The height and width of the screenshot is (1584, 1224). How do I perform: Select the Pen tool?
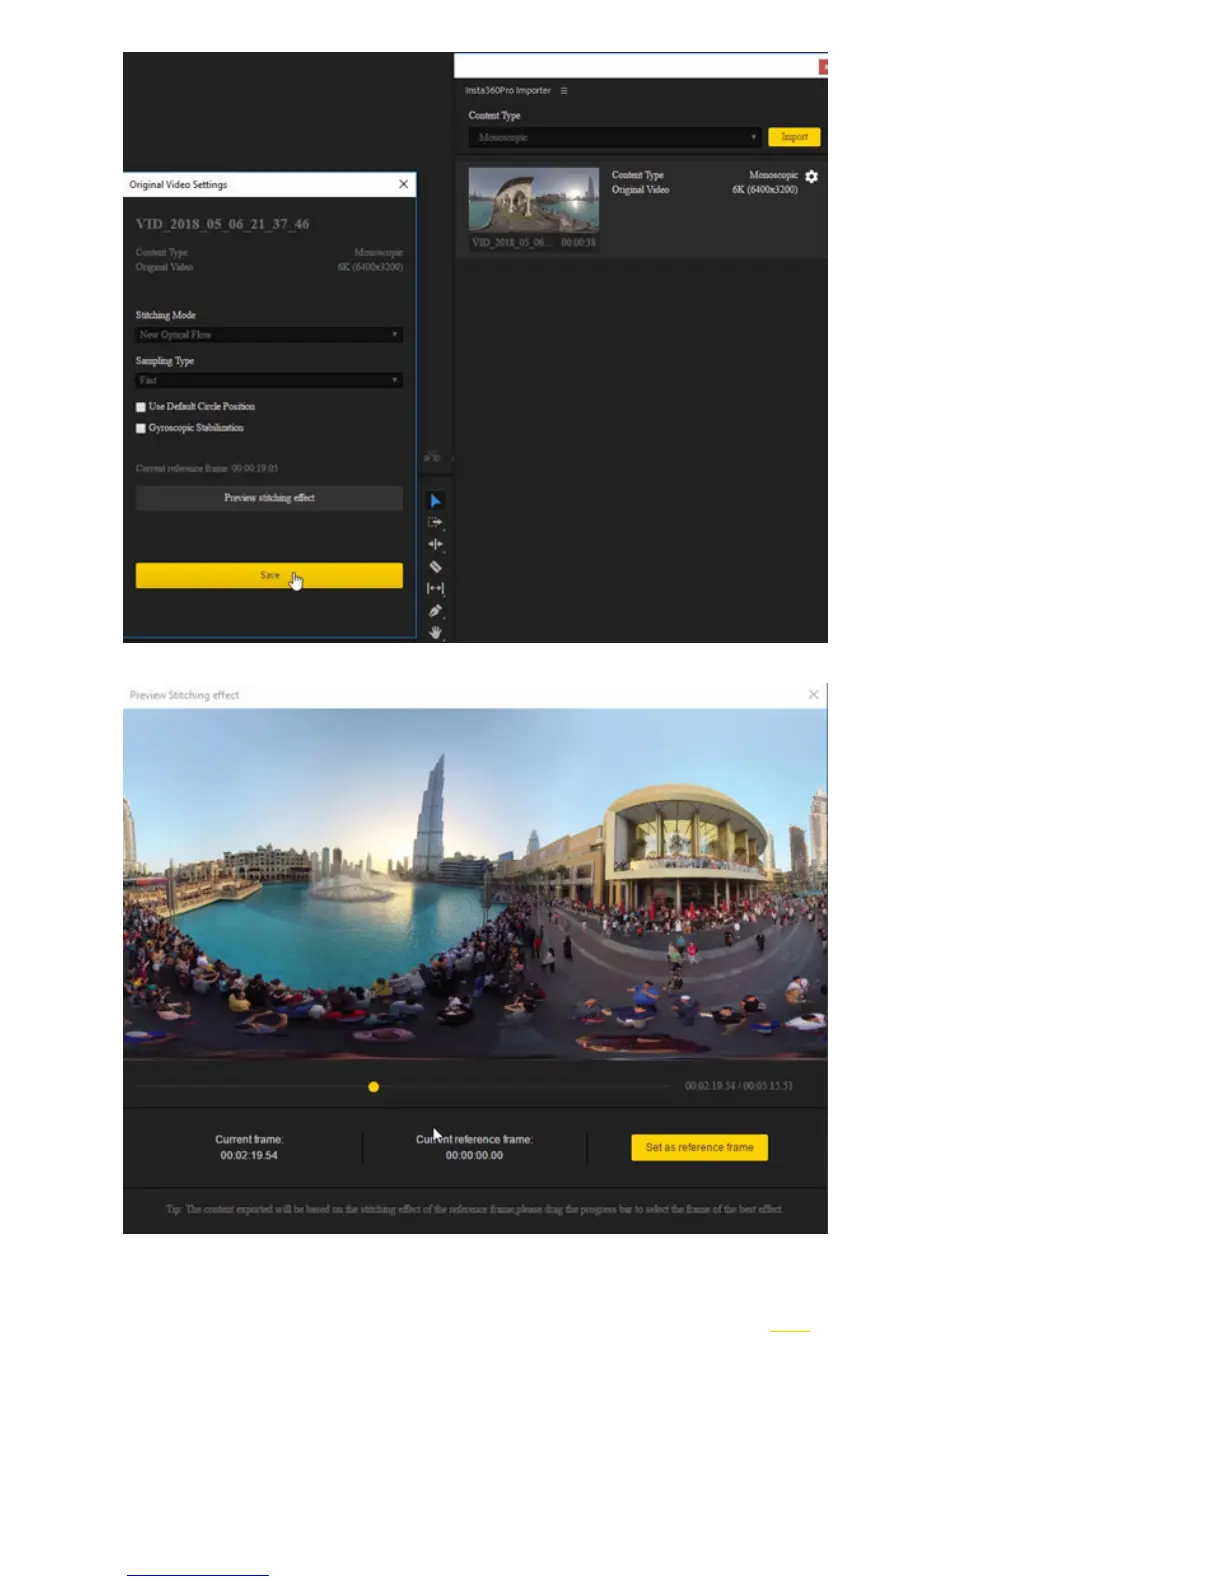(435, 610)
